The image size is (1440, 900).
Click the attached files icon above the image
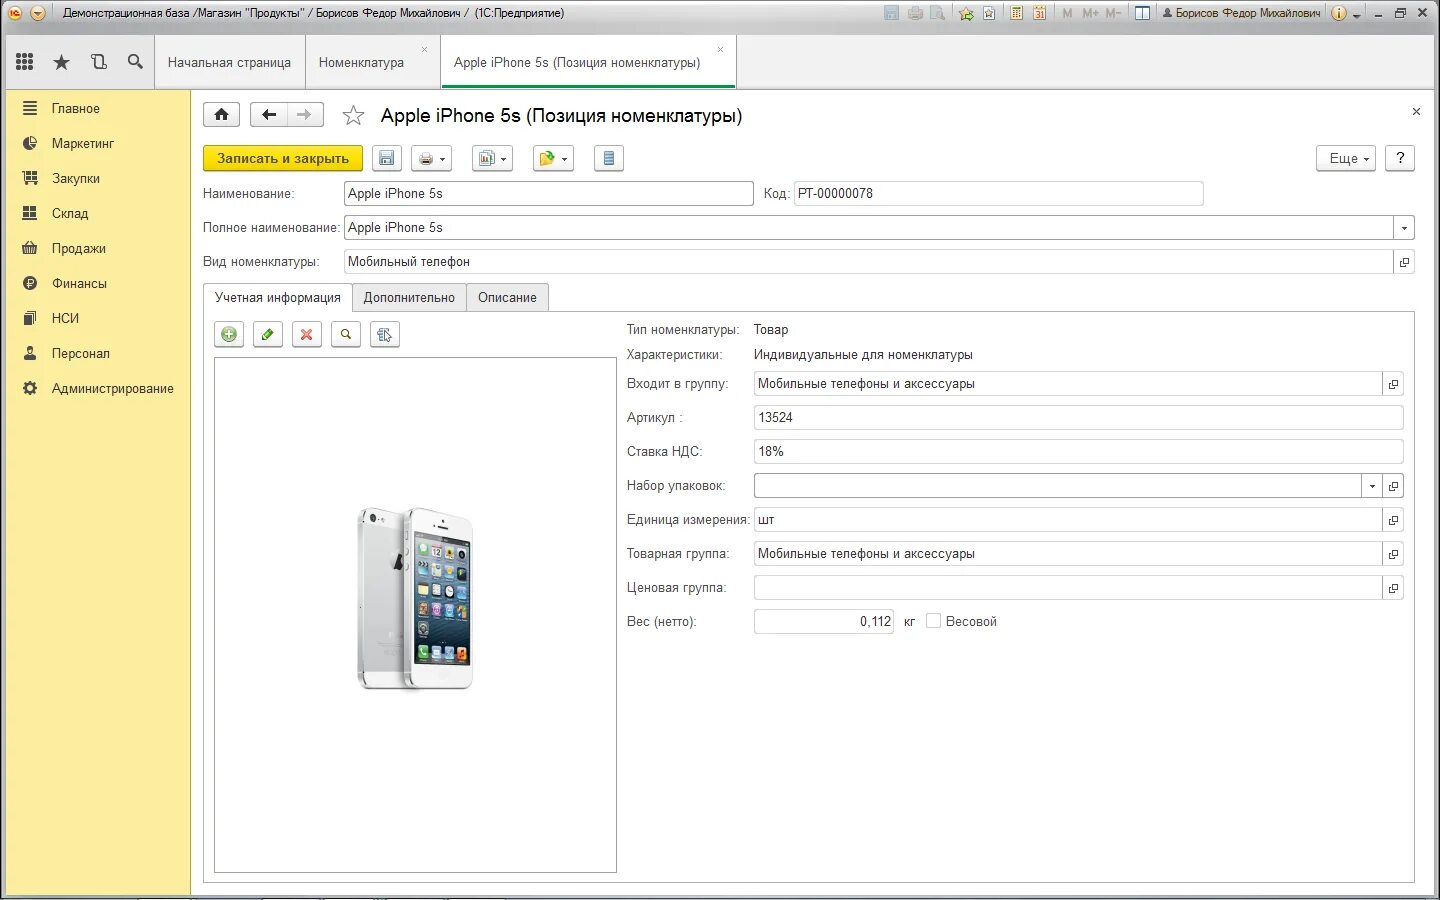pos(385,335)
